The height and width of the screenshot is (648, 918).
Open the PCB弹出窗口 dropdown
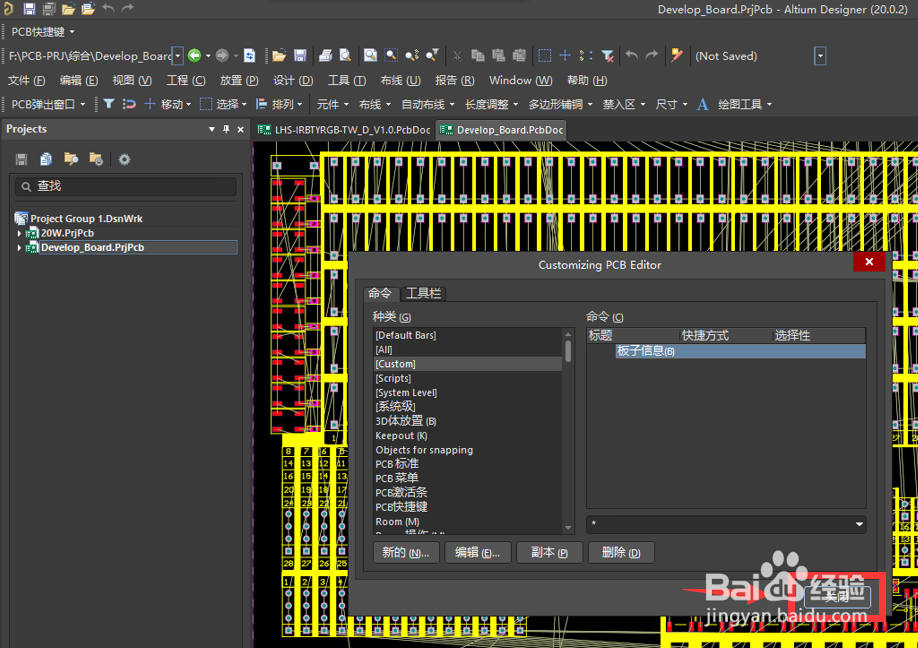(83, 104)
